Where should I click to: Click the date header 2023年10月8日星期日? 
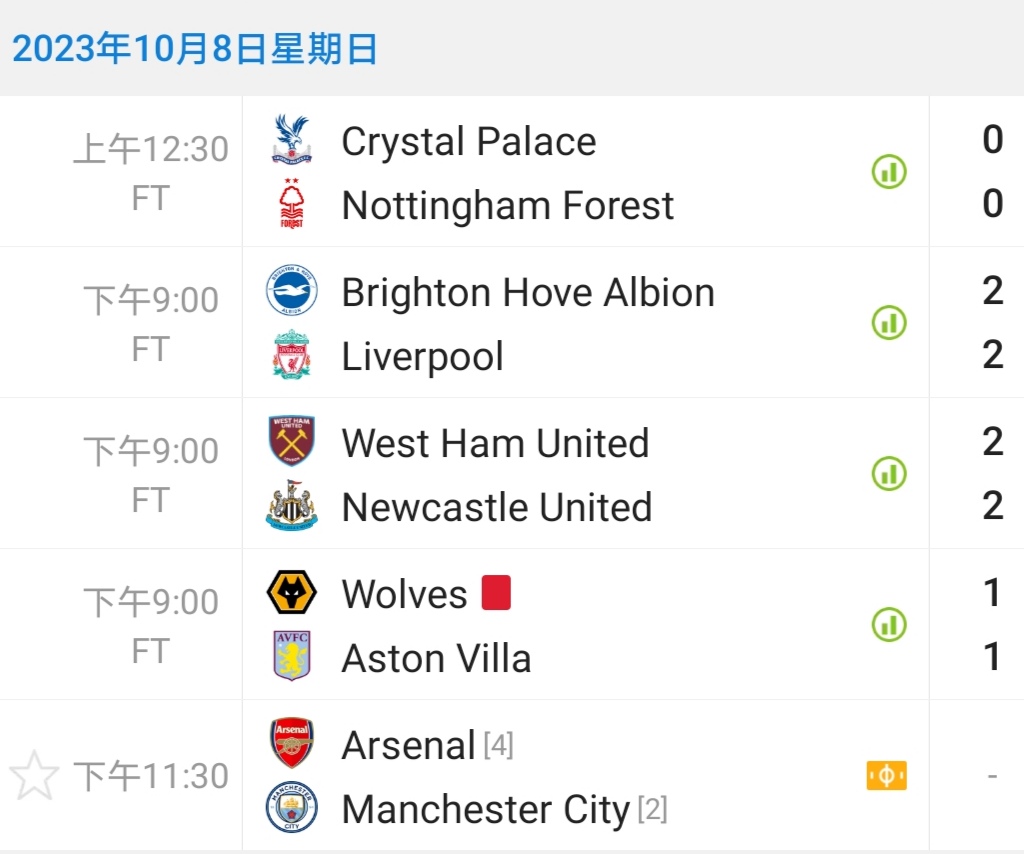[195, 48]
